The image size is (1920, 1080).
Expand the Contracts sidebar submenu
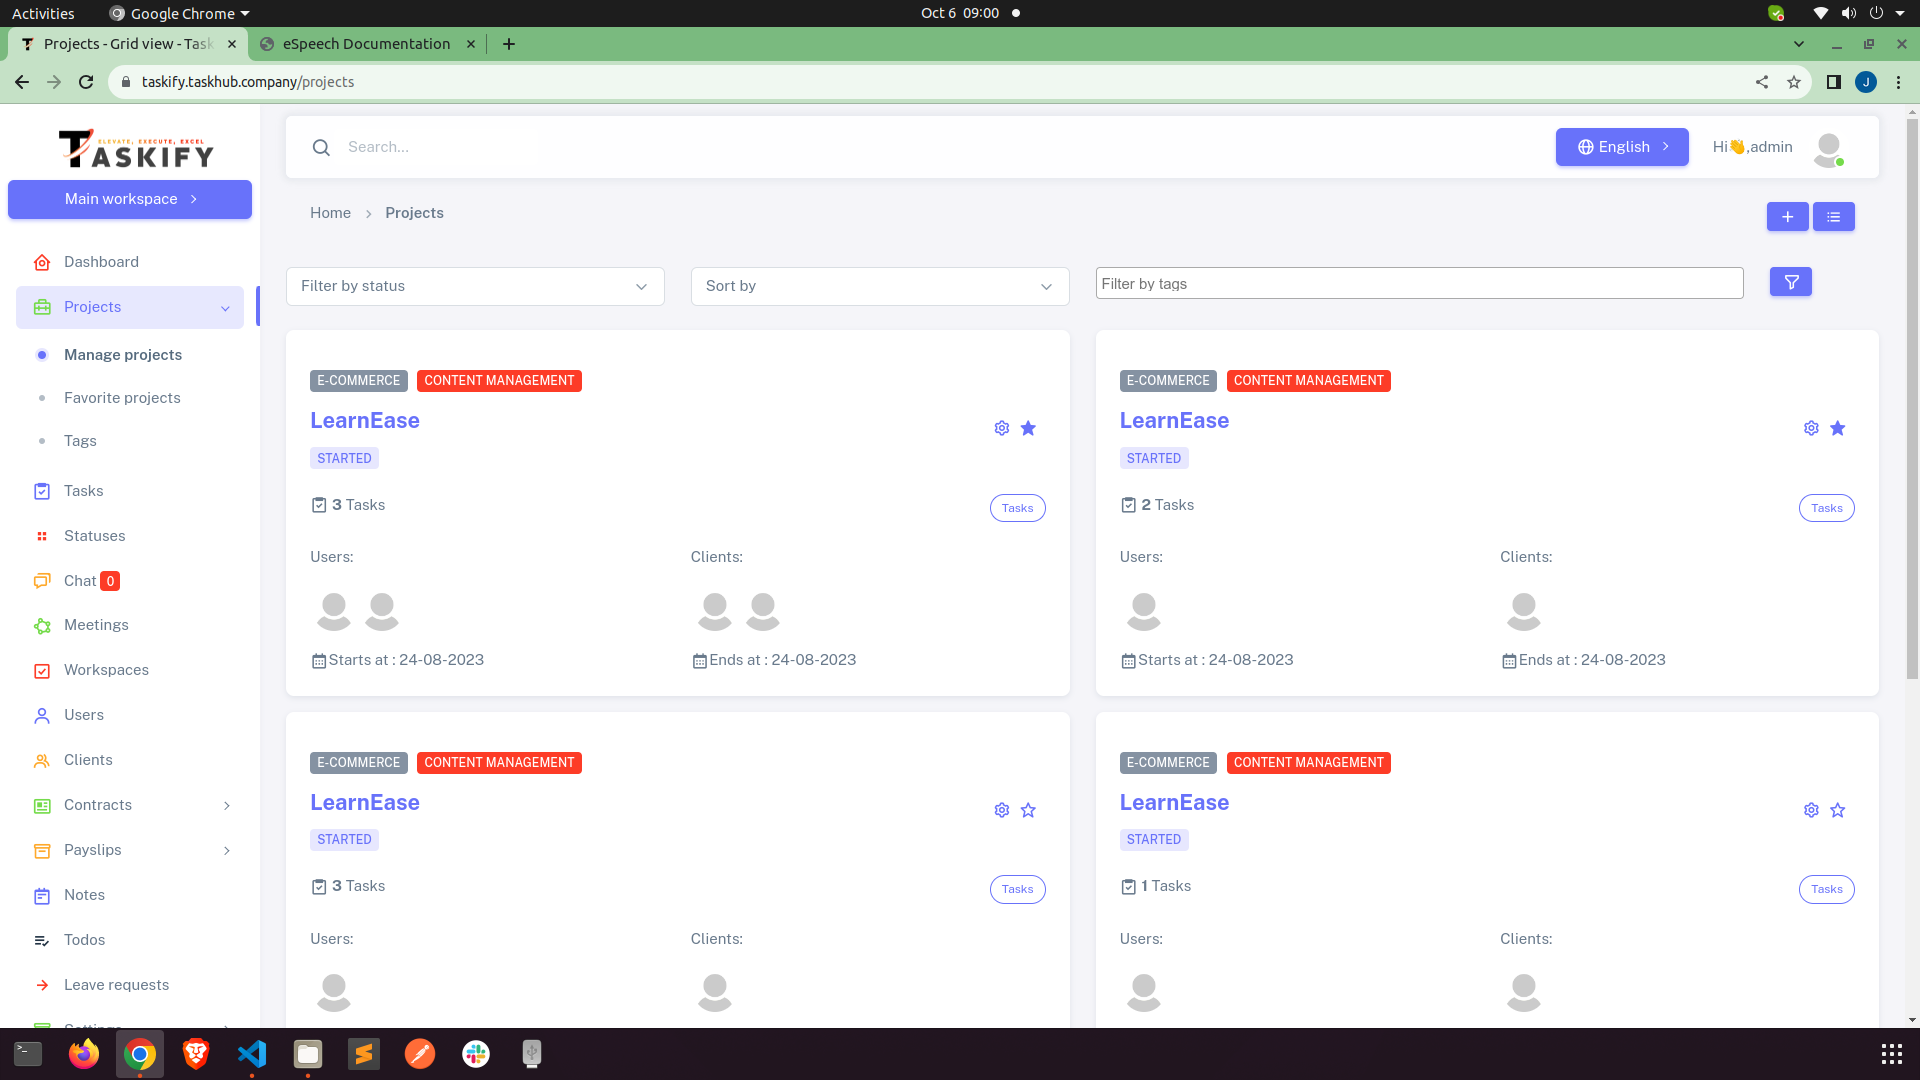tap(226, 805)
